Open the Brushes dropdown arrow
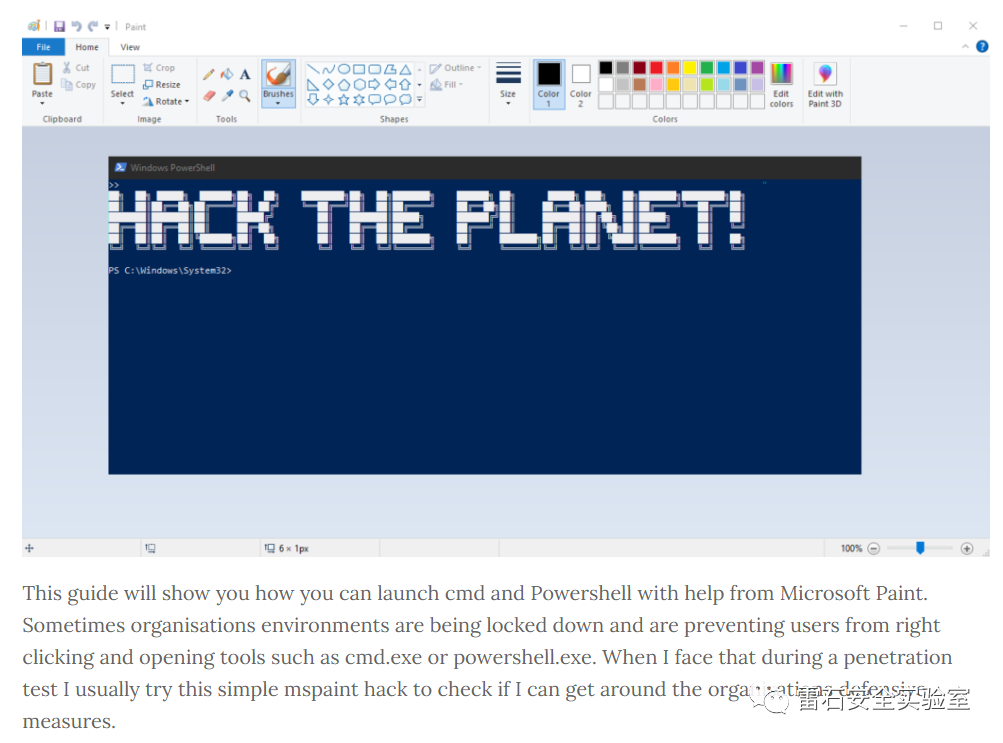 pyautogui.click(x=278, y=104)
